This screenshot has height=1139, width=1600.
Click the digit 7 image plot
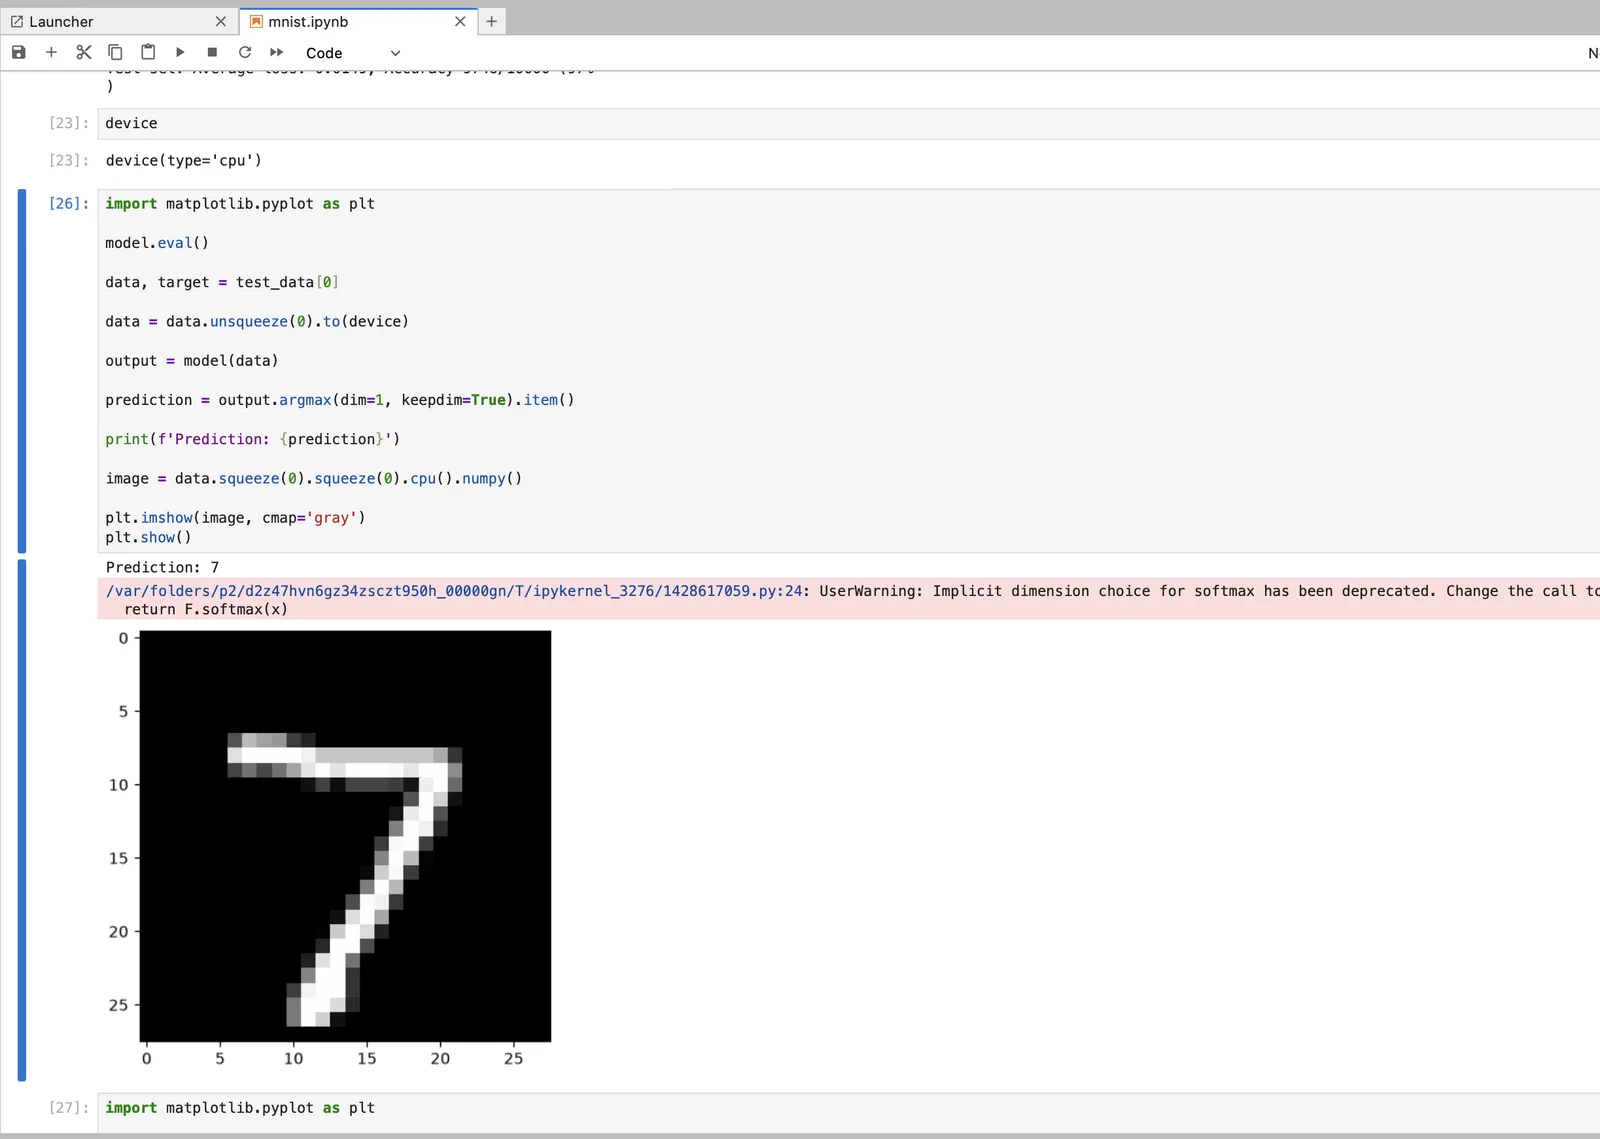(345, 836)
